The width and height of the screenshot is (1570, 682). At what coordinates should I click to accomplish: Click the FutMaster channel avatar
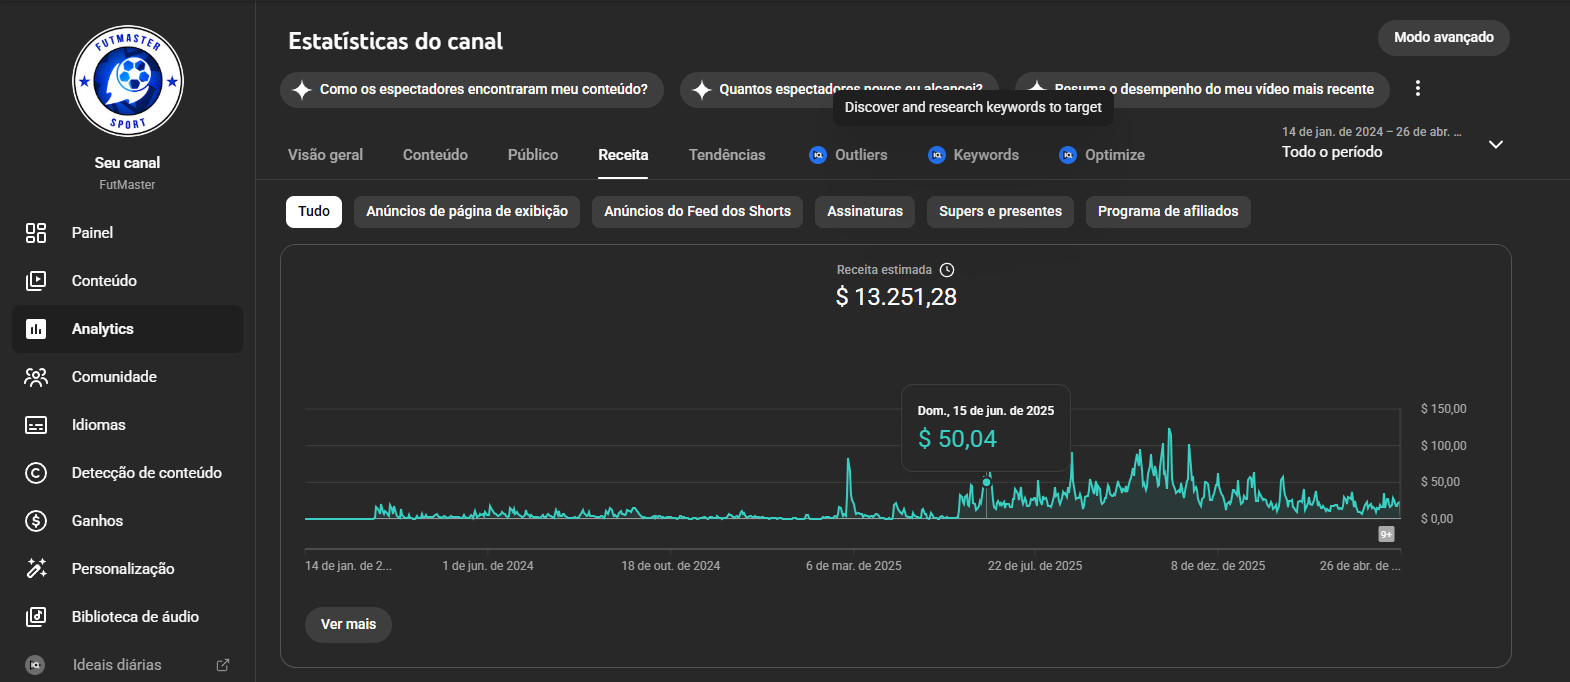point(128,81)
